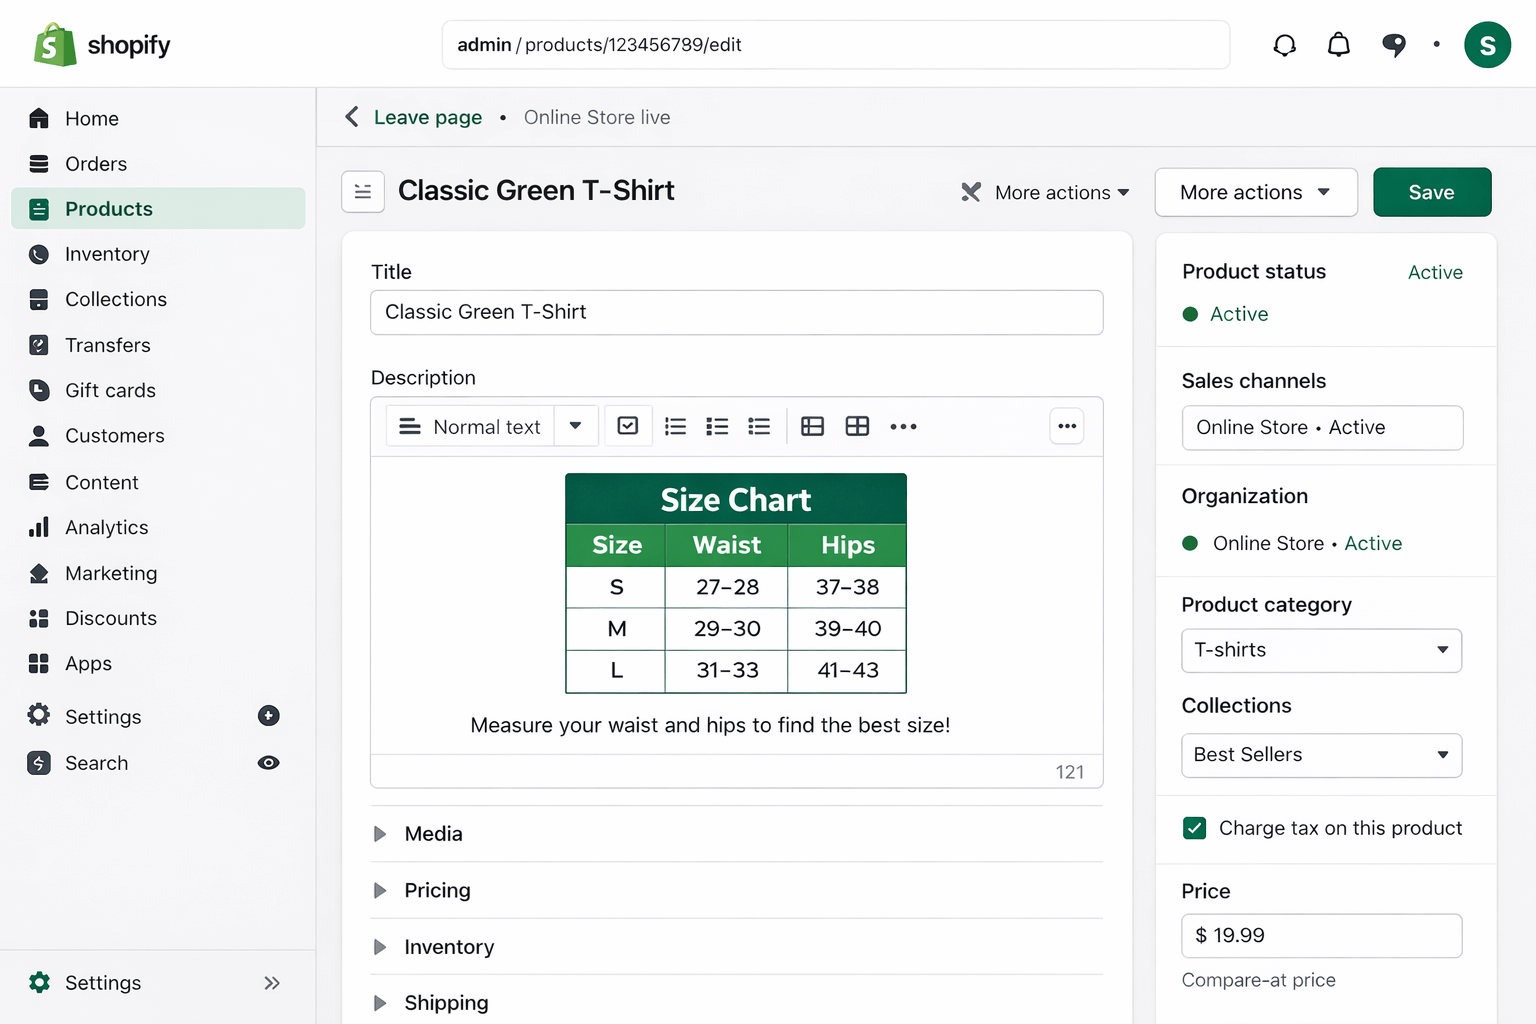Image resolution: width=1536 pixels, height=1024 pixels.
Task: Insert a table in the description editor
Action: [812, 426]
